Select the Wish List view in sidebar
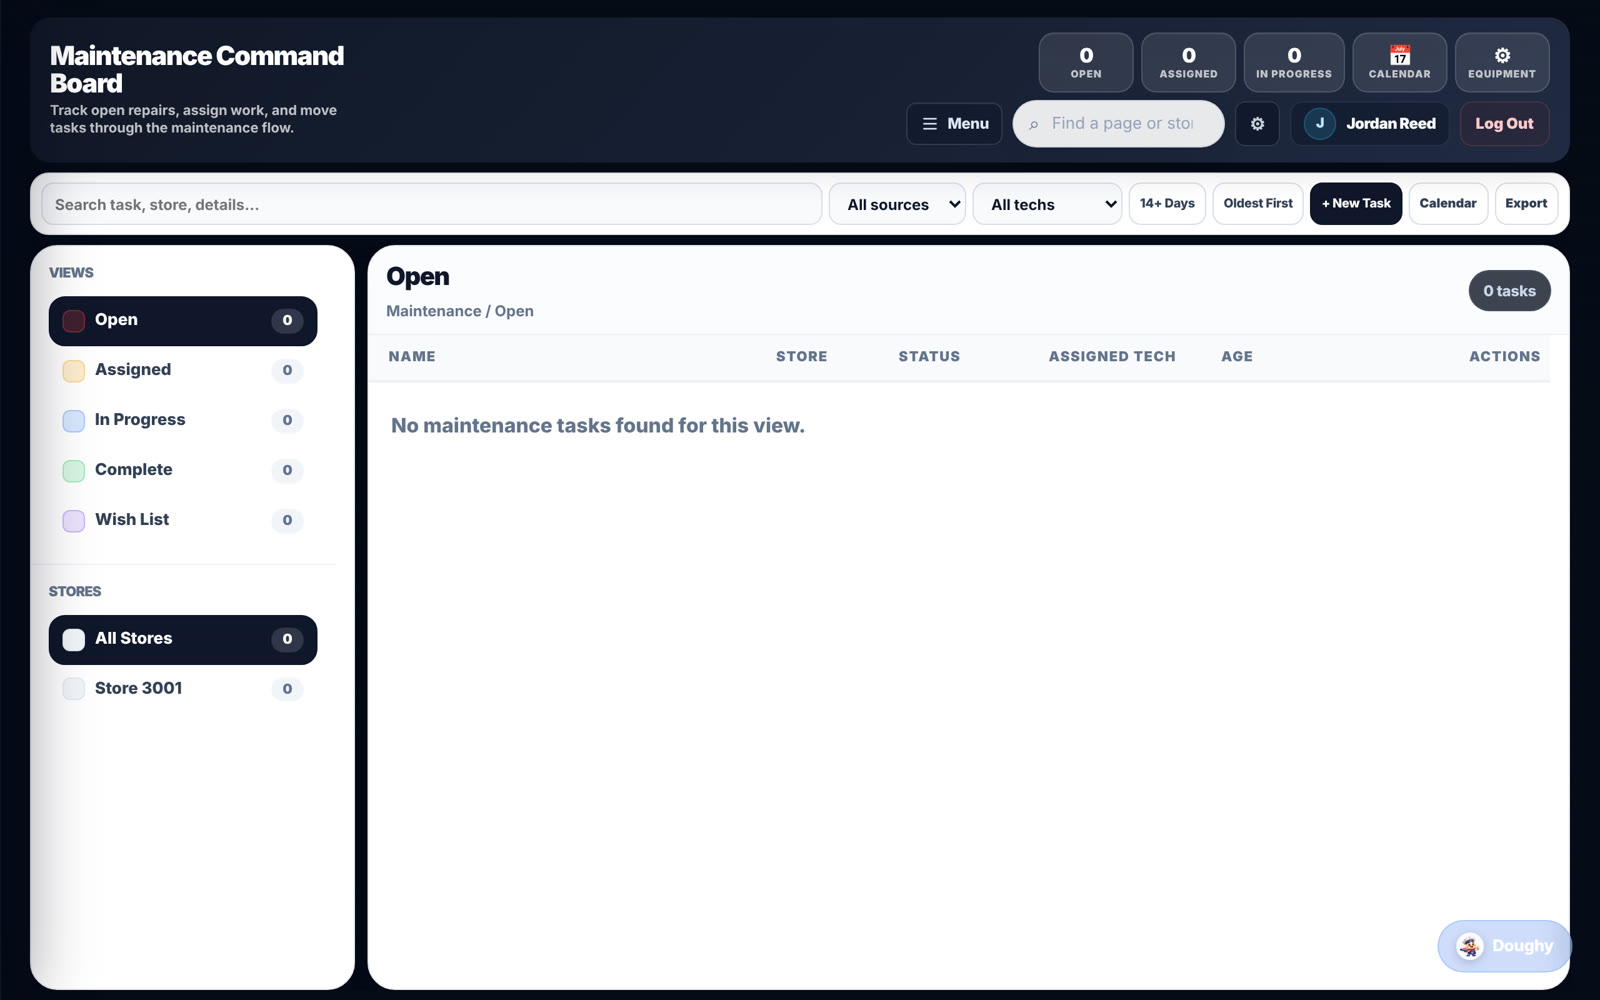Image resolution: width=1600 pixels, height=1000 pixels. pos(183,521)
